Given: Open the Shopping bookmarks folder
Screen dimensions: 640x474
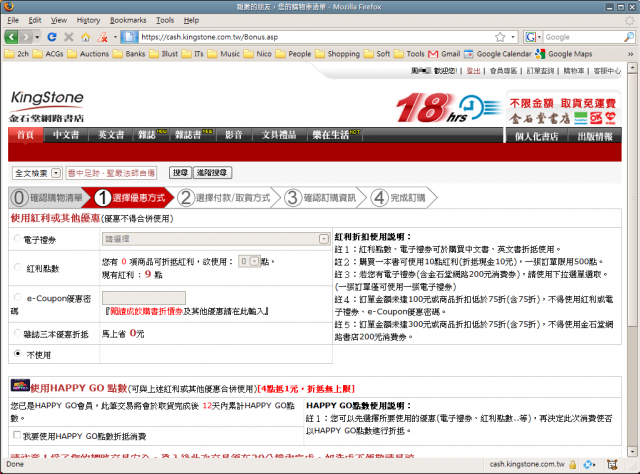Looking at the screenshot, I should (x=338, y=54).
